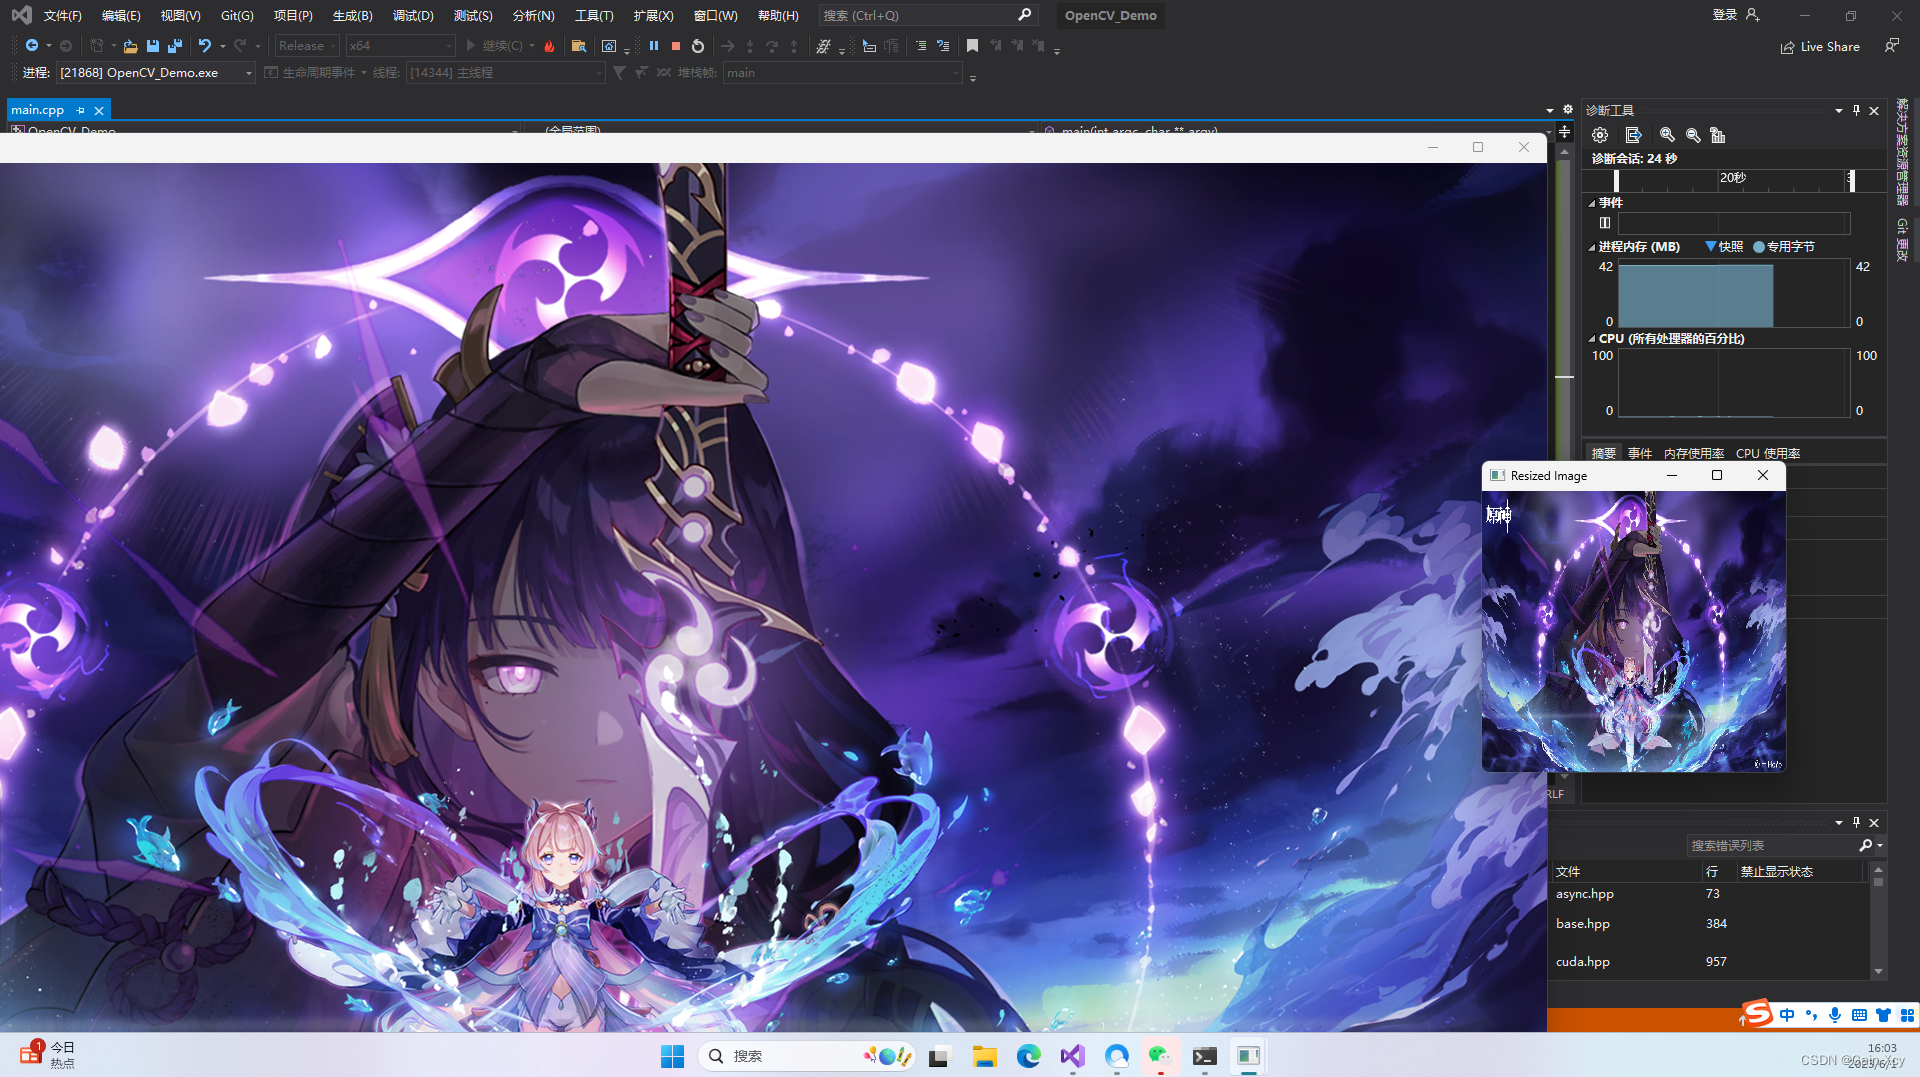Click the hot reload flame icon
The image size is (1920, 1077).
pyautogui.click(x=549, y=46)
